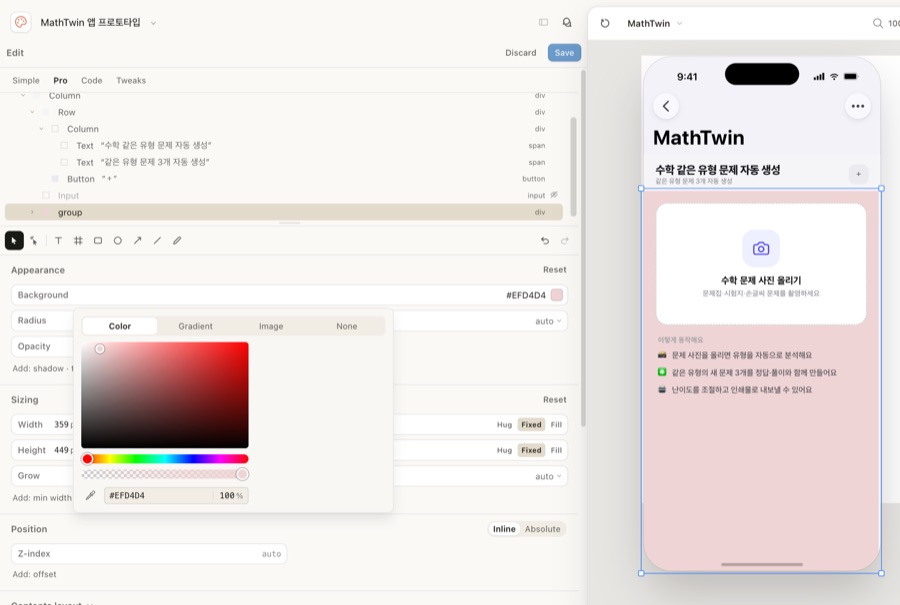900x605 pixels.
Task: Collapse the nested Column node above Text rows
Action: point(41,129)
